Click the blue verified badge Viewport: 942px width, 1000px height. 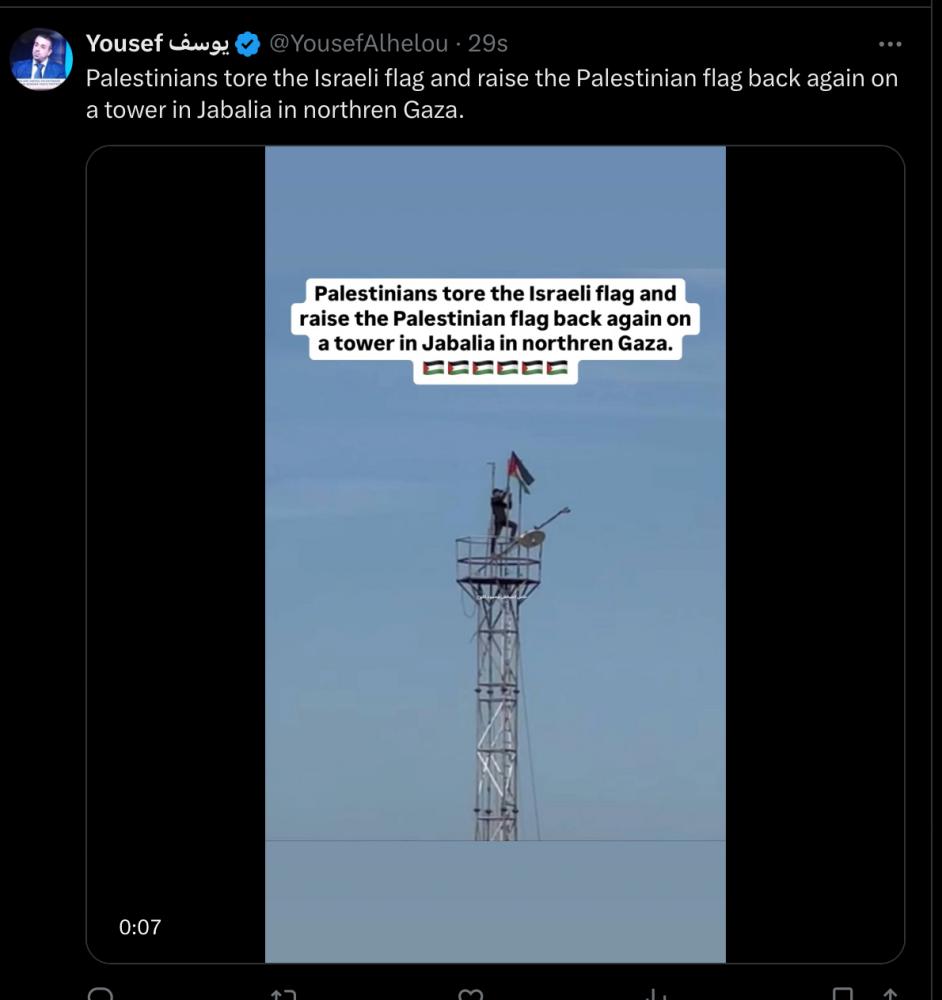pos(248,44)
